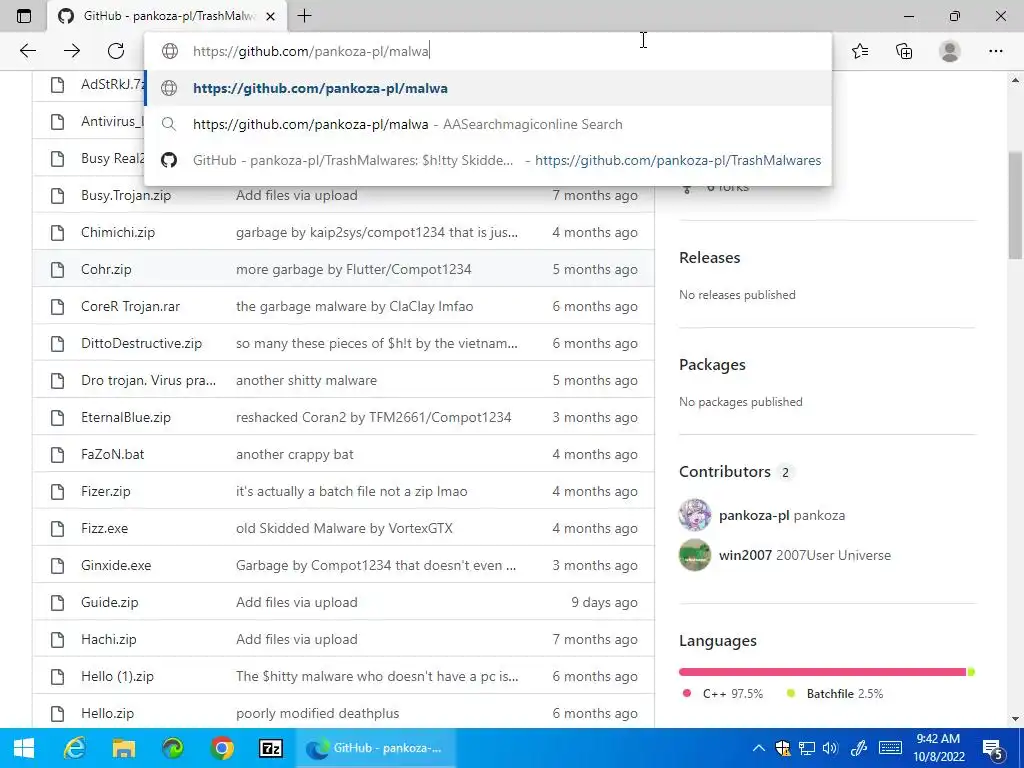This screenshot has width=1024, height=768.
Task: Open DittoDestructive.zip file
Action: (x=142, y=343)
